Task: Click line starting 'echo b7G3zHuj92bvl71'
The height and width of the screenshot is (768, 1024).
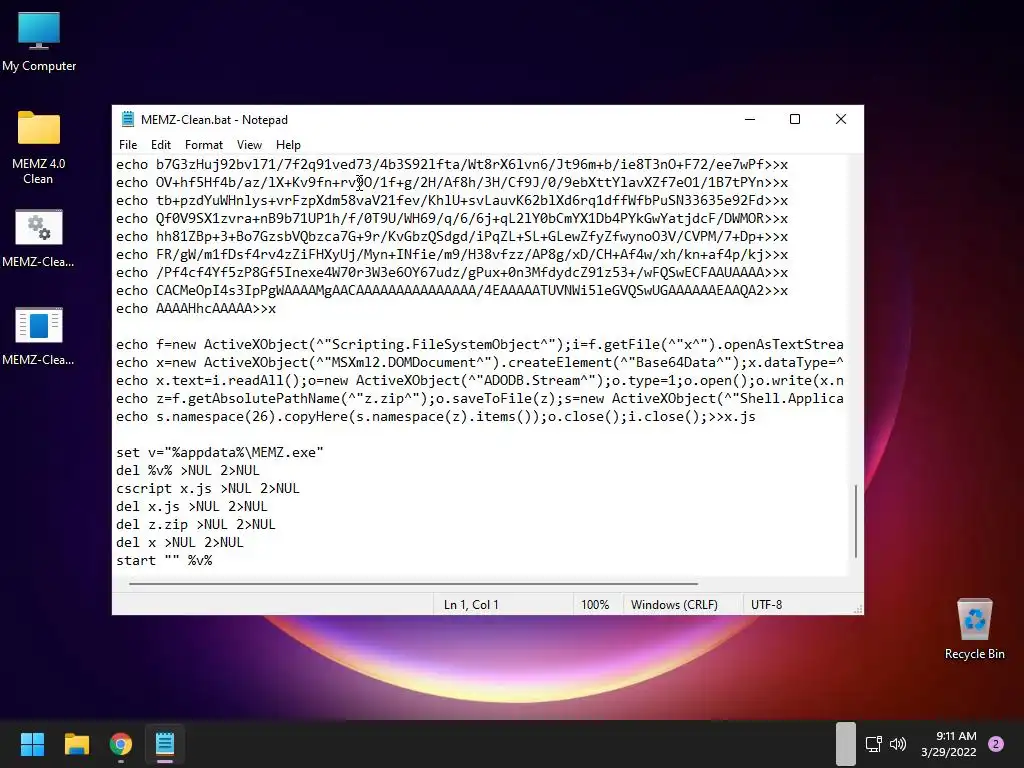Action: coord(452,165)
